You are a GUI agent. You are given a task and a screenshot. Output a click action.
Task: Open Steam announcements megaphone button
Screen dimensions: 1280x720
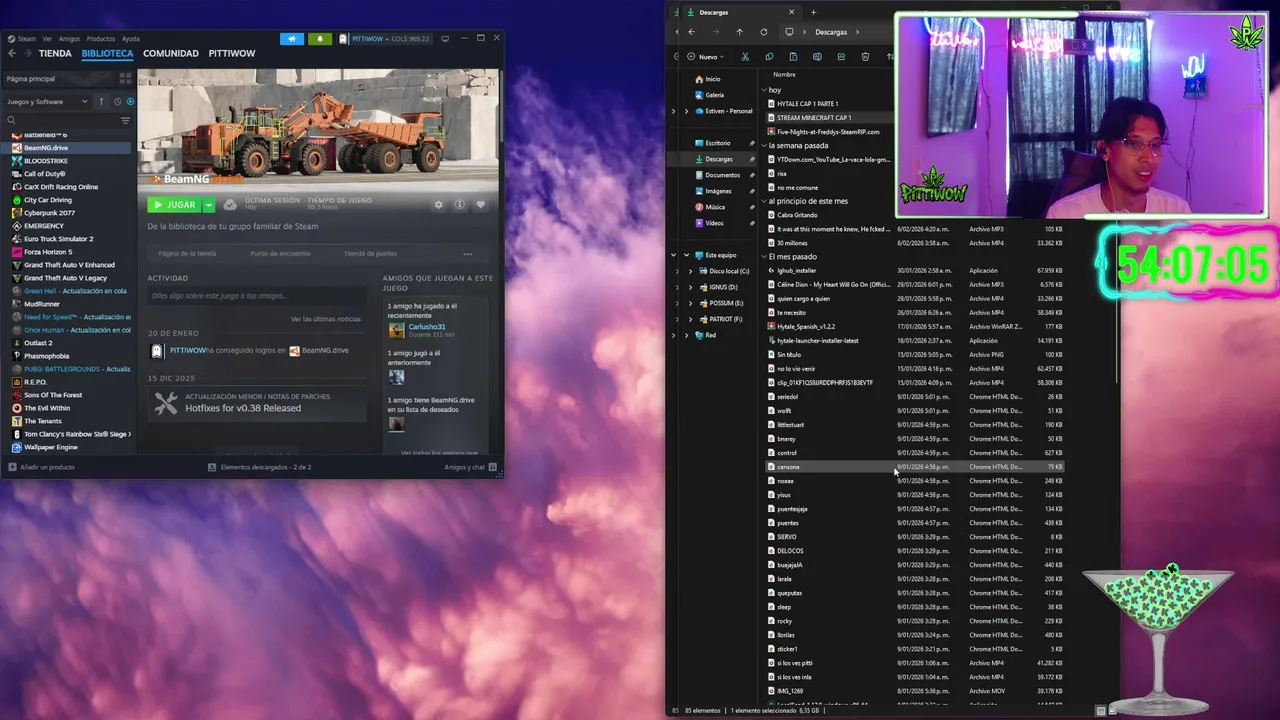pos(292,39)
